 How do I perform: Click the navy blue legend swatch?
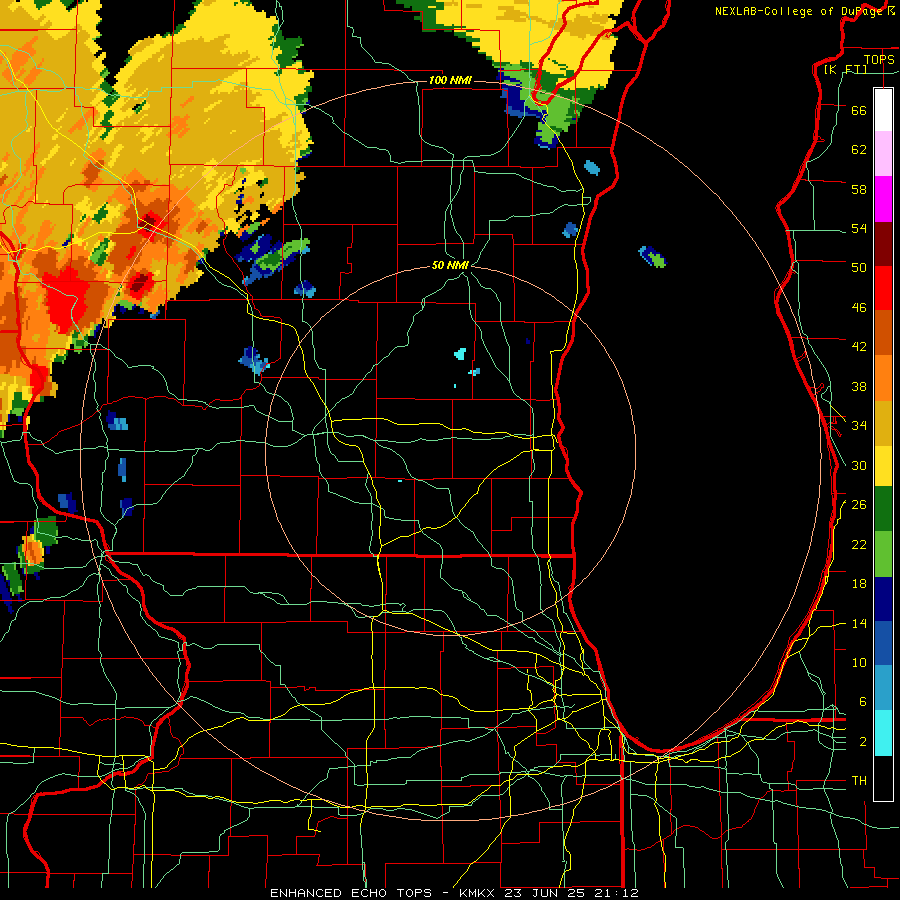[883, 599]
